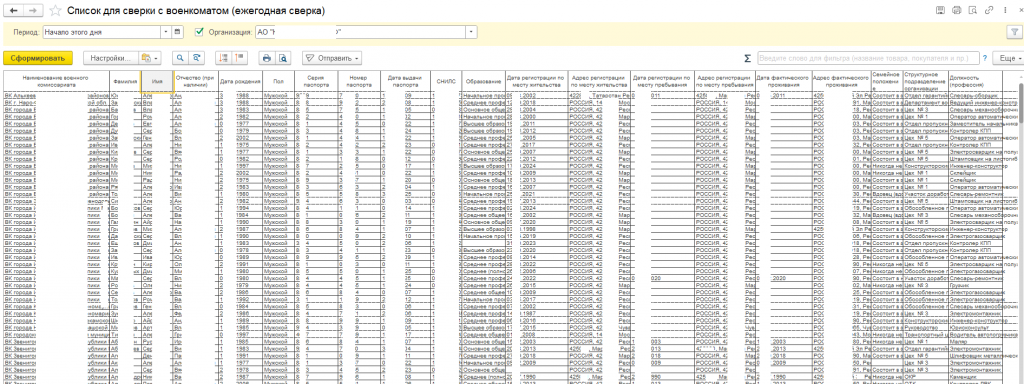The height and width of the screenshot is (384, 1024).
Task: Go back with the left arrow button
Action: tap(14, 11)
